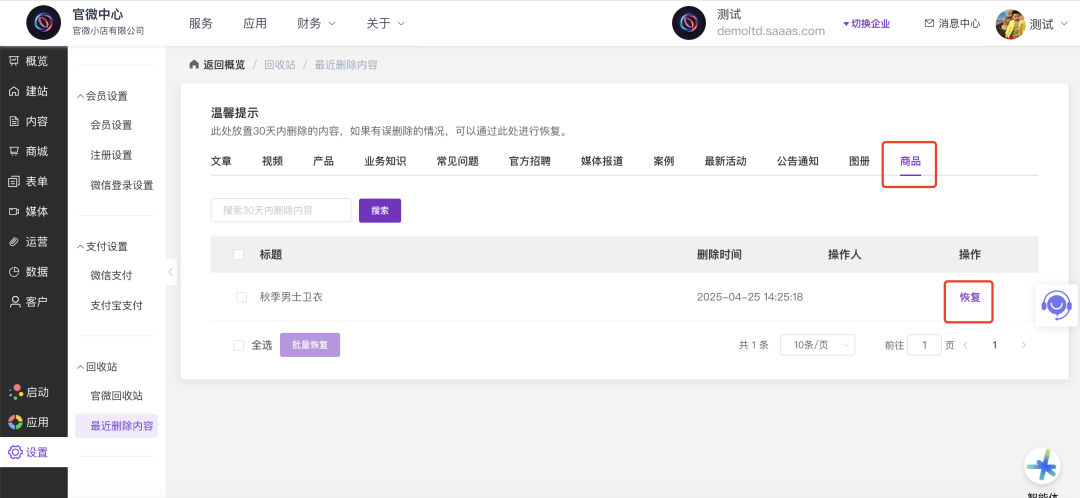The height and width of the screenshot is (498, 1080).
Task: Check the box for 秋季男士卫衣 row
Action: click(241, 297)
